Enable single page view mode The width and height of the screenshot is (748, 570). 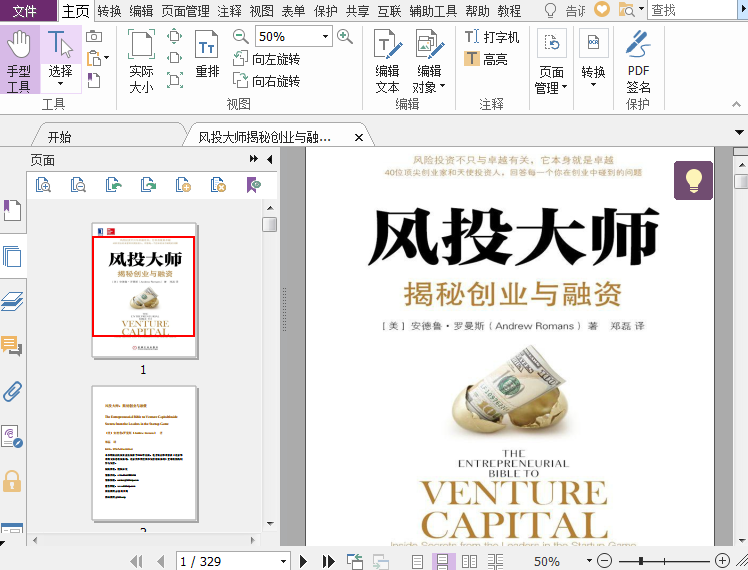coord(417,561)
